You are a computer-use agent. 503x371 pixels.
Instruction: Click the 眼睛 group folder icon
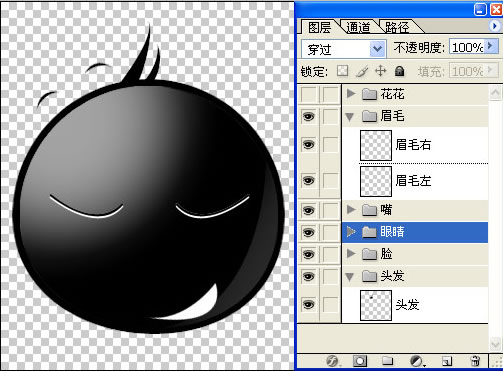[x=369, y=232]
